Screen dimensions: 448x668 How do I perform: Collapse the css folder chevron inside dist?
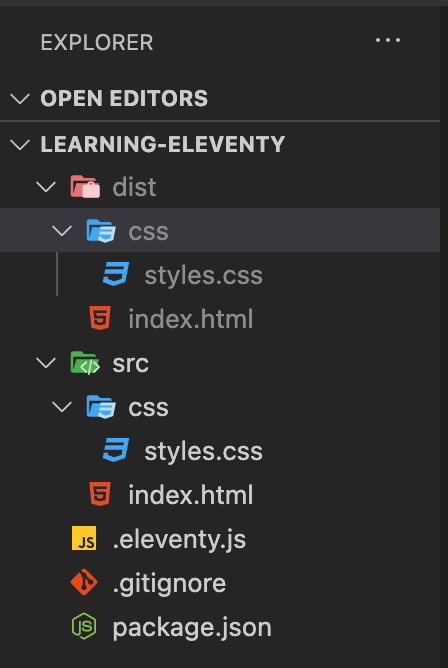62,231
